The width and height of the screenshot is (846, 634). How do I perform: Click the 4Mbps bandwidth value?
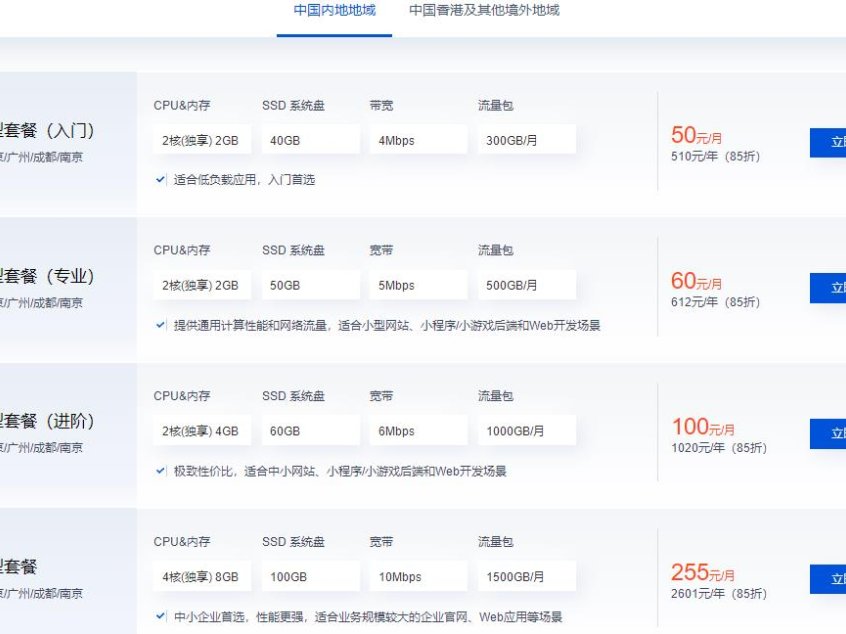(x=418, y=140)
